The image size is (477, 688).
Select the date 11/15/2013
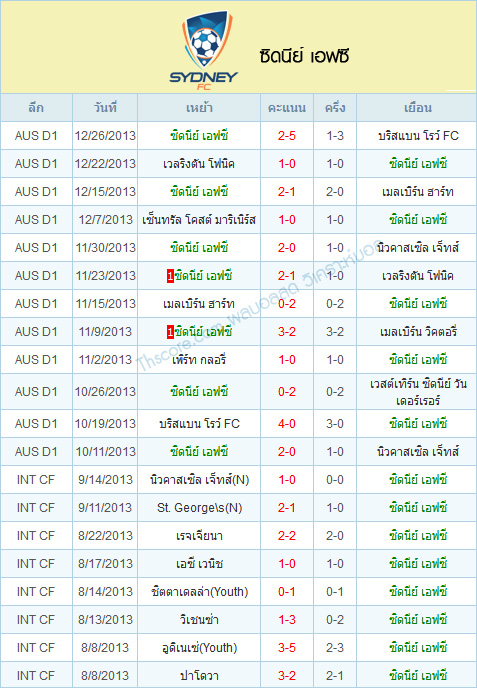point(105,304)
